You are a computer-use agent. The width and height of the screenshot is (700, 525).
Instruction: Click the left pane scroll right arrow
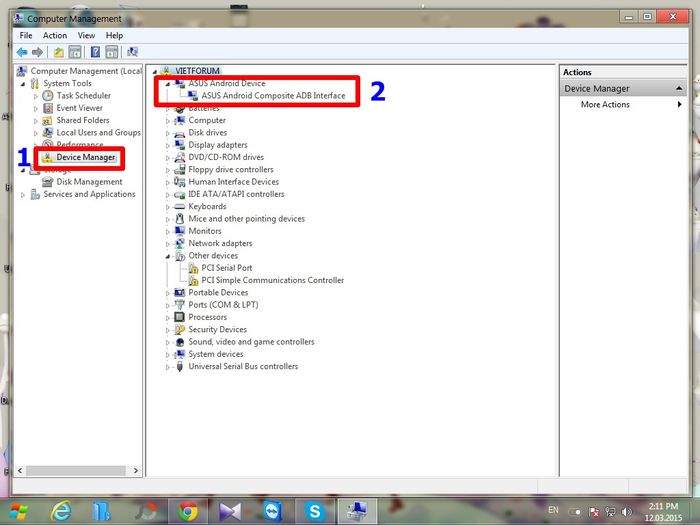(x=136, y=471)
